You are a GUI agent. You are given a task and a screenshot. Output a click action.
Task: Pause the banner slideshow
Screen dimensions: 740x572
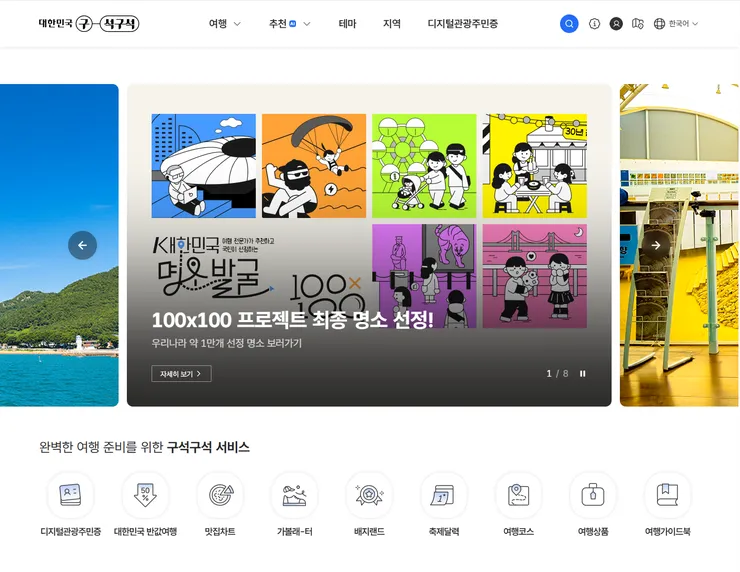tap(583, 373)
